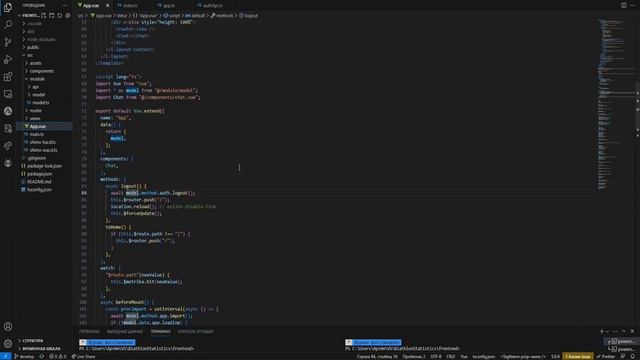Click New Folder icon in explorer header
The width and height of the screenshot is (640, 360).
pyautogui.click(x=52, y=16)
